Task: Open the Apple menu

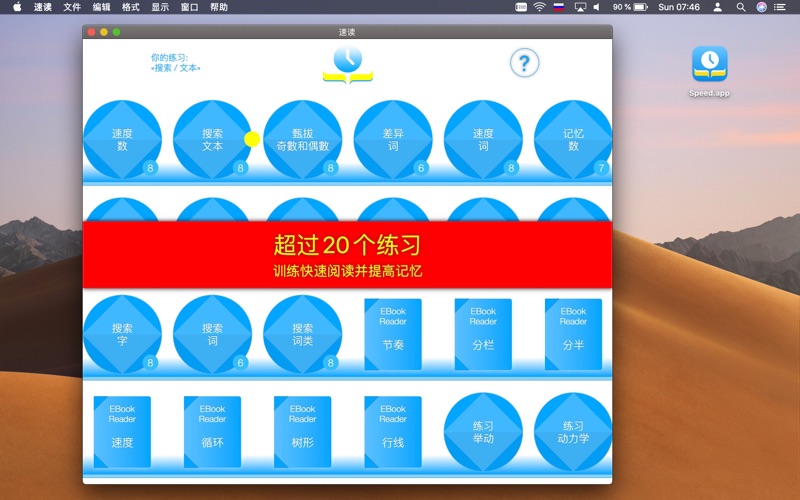Action: coord(17,7)
